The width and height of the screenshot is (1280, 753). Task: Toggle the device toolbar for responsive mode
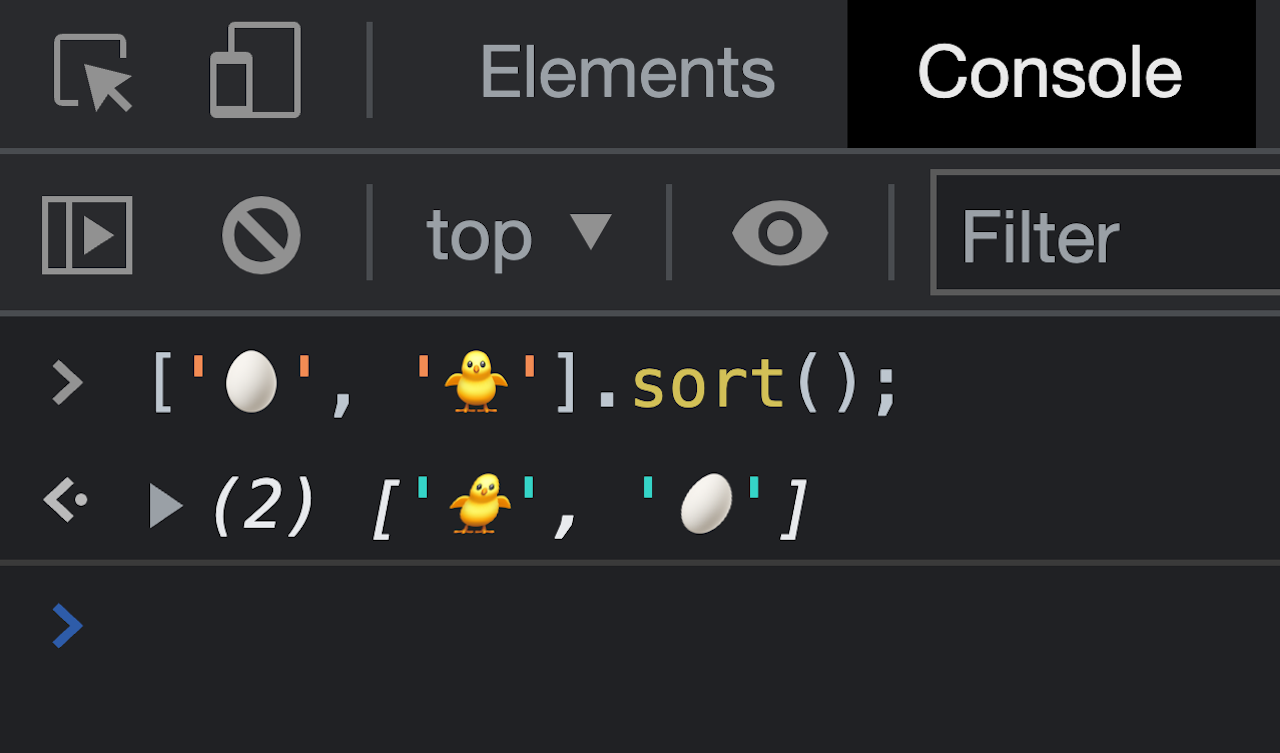click(x=253, y=72)
